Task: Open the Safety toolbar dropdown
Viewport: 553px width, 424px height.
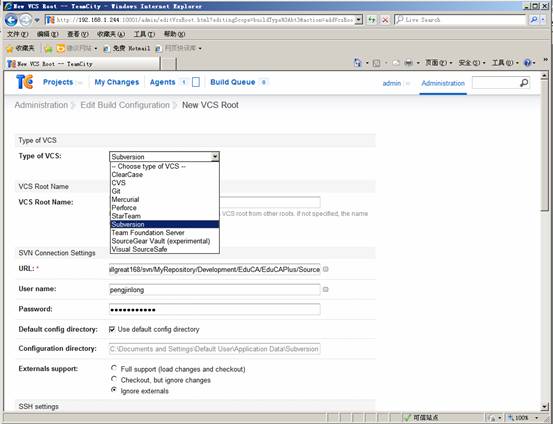Action: [472, 63]
